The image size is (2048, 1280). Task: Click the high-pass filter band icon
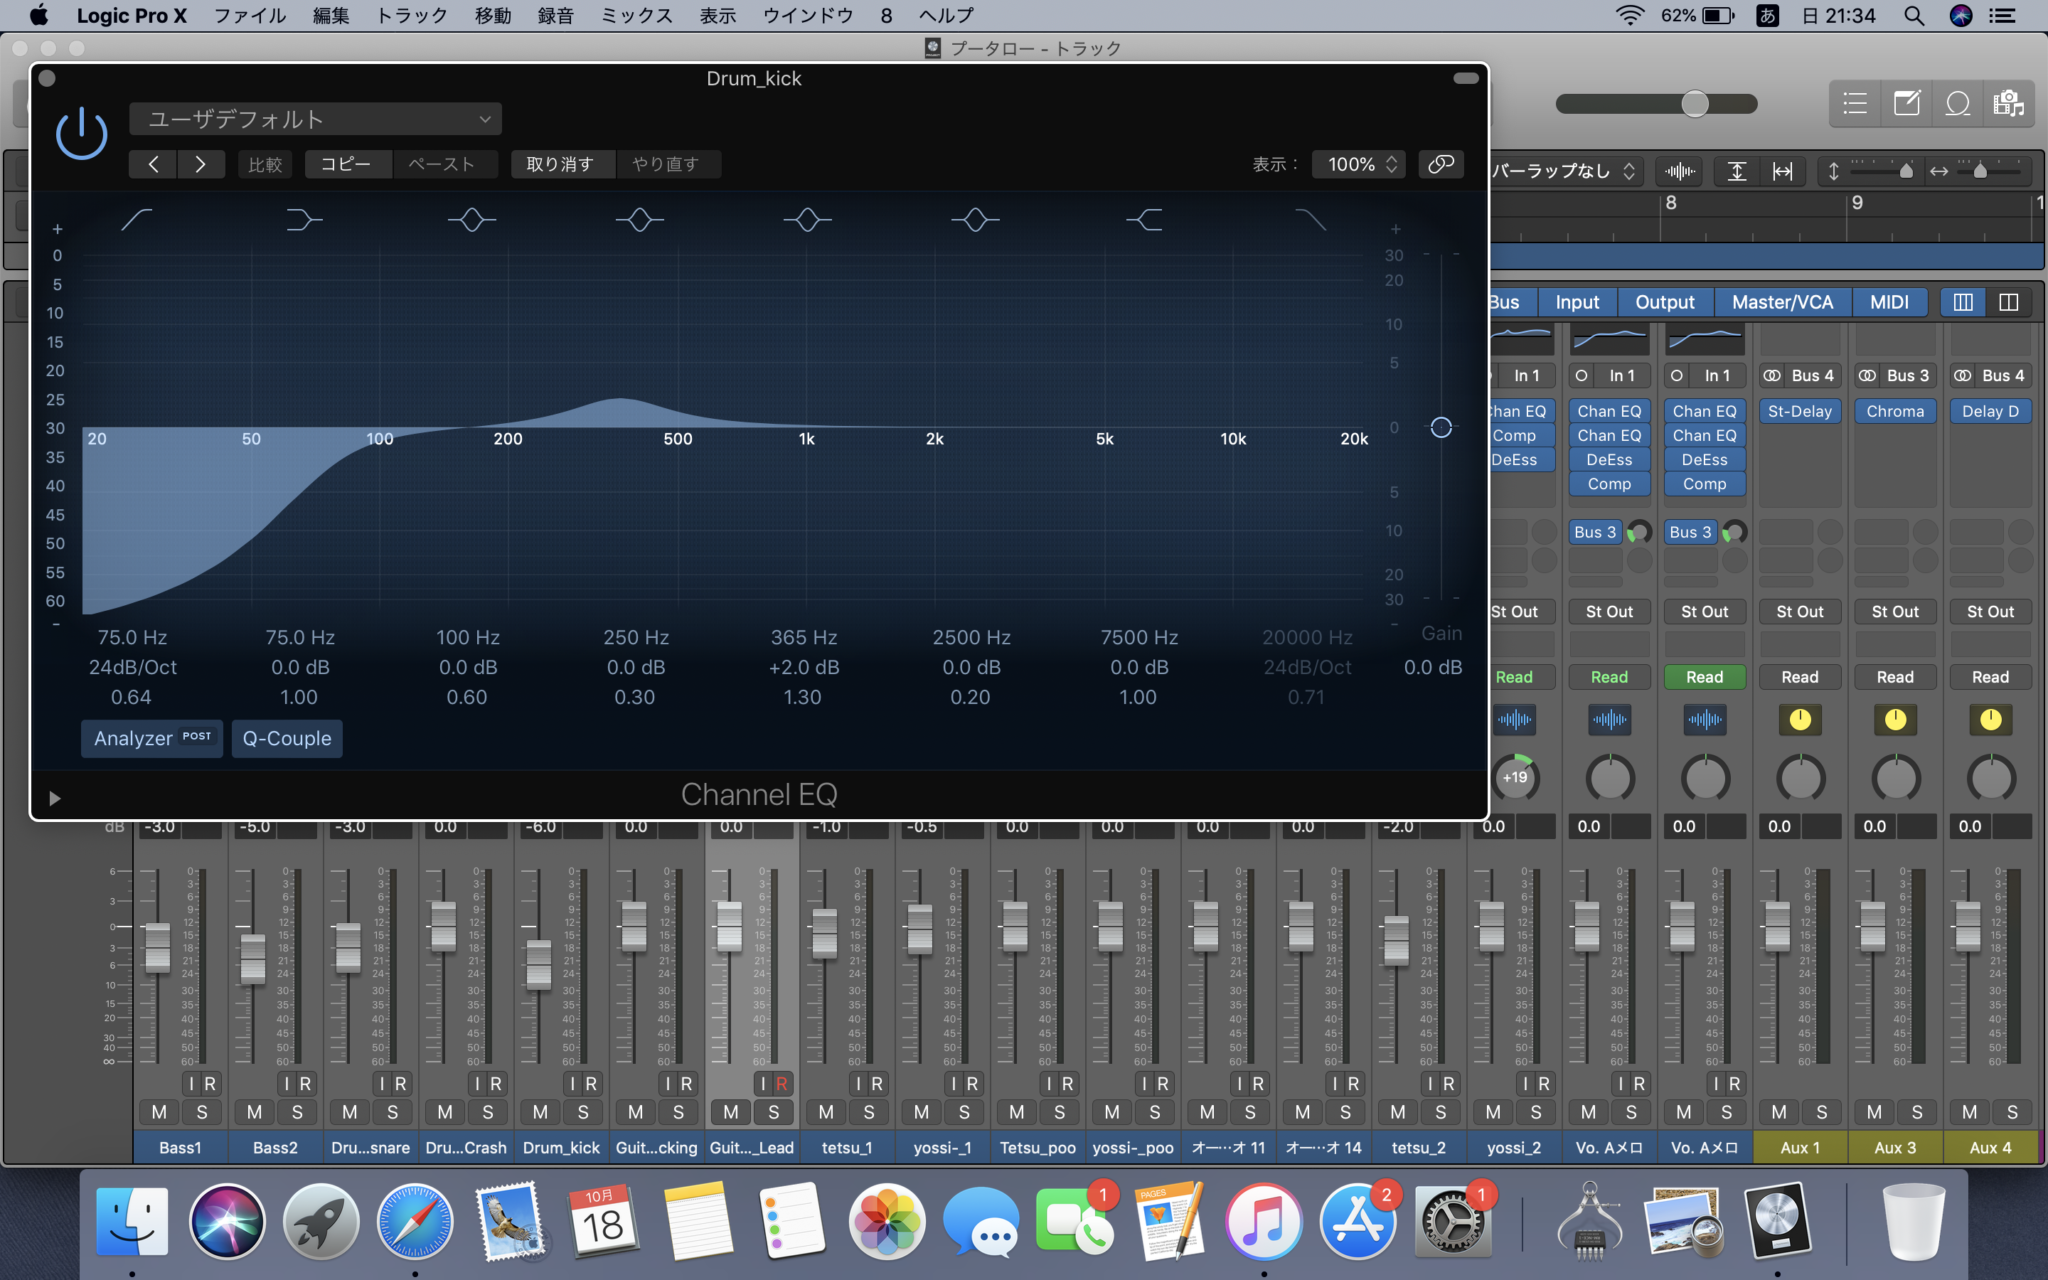[136, 219]
